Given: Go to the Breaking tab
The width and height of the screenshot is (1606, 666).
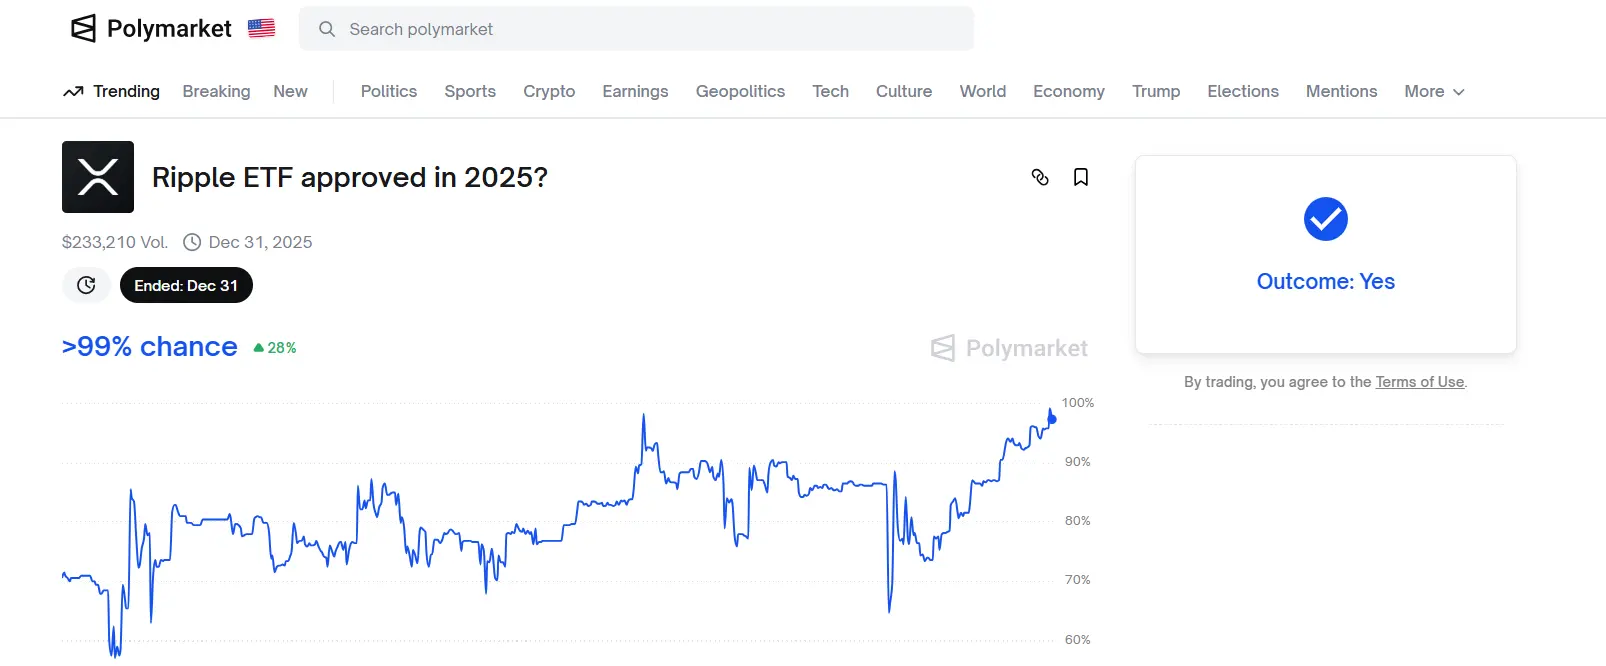Looking at the screenshot, I should (x=216, y=92).
